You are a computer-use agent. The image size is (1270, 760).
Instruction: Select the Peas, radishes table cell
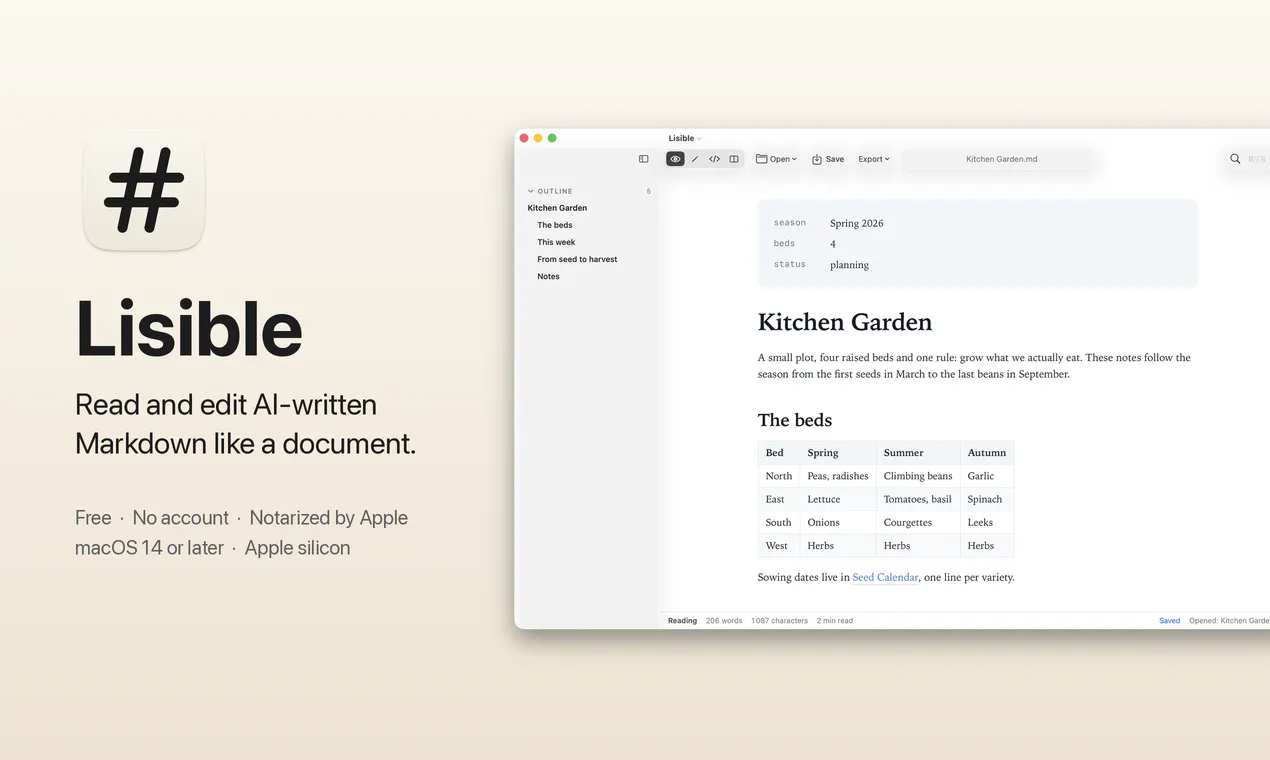point(838,476)
